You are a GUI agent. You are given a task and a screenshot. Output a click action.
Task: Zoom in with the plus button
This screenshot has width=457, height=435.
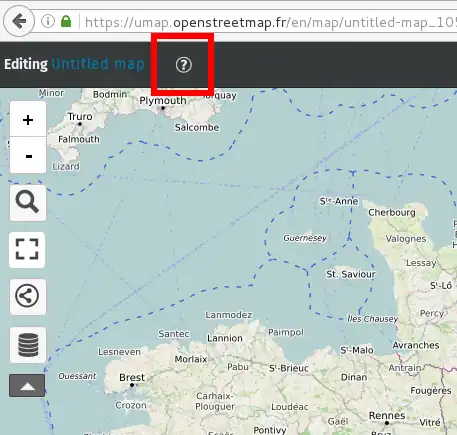(28, 119)
